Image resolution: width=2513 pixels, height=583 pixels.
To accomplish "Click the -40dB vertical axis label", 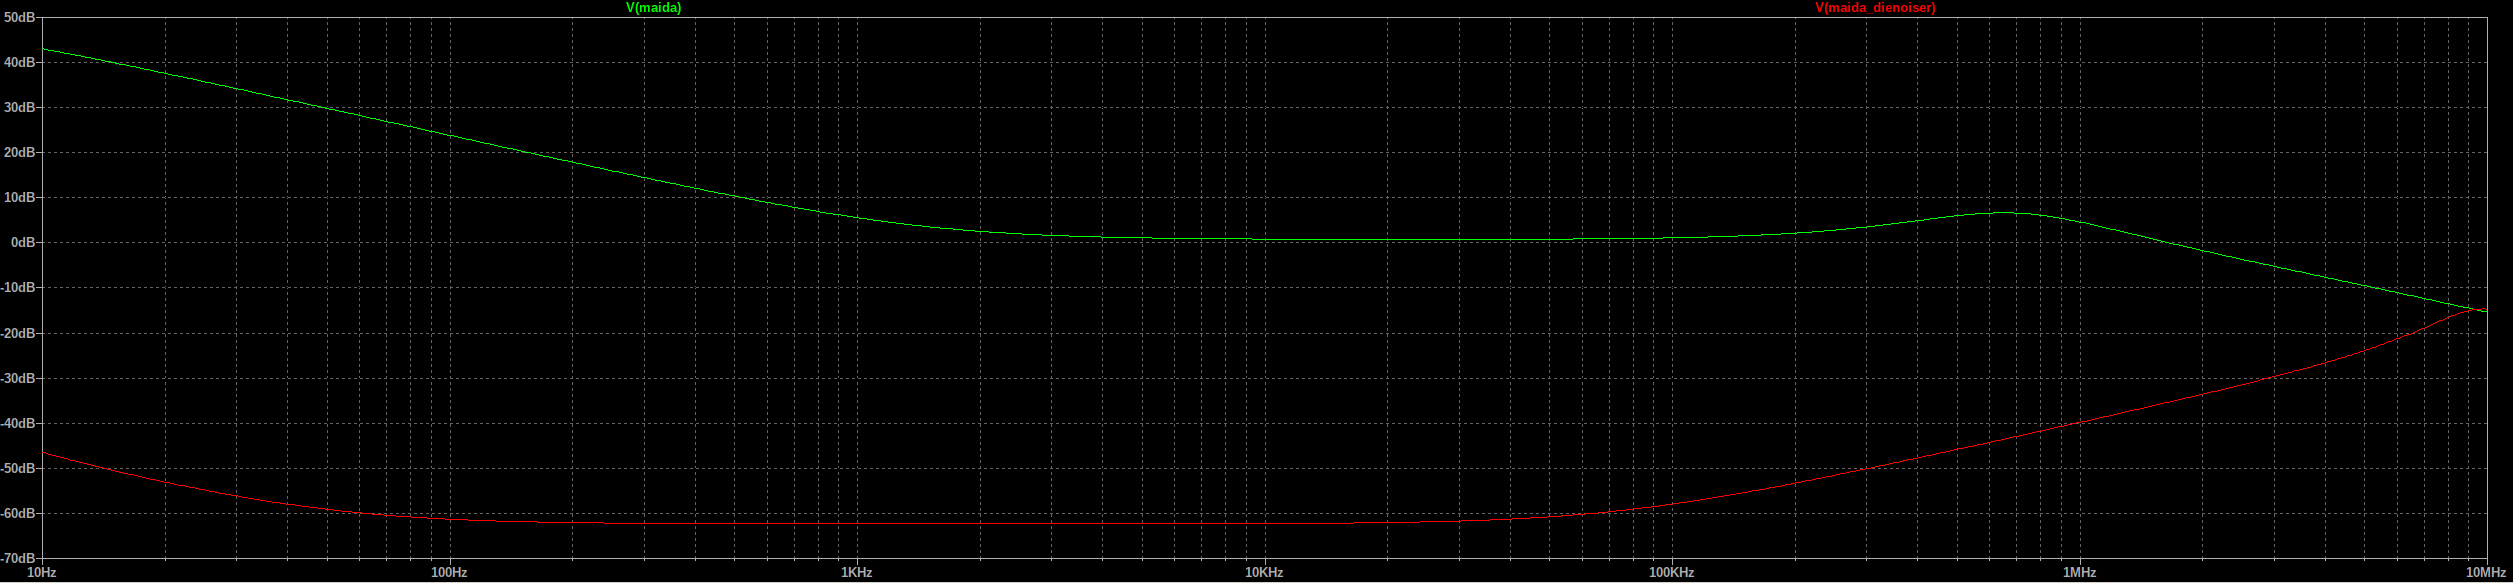I will [18, 423].
